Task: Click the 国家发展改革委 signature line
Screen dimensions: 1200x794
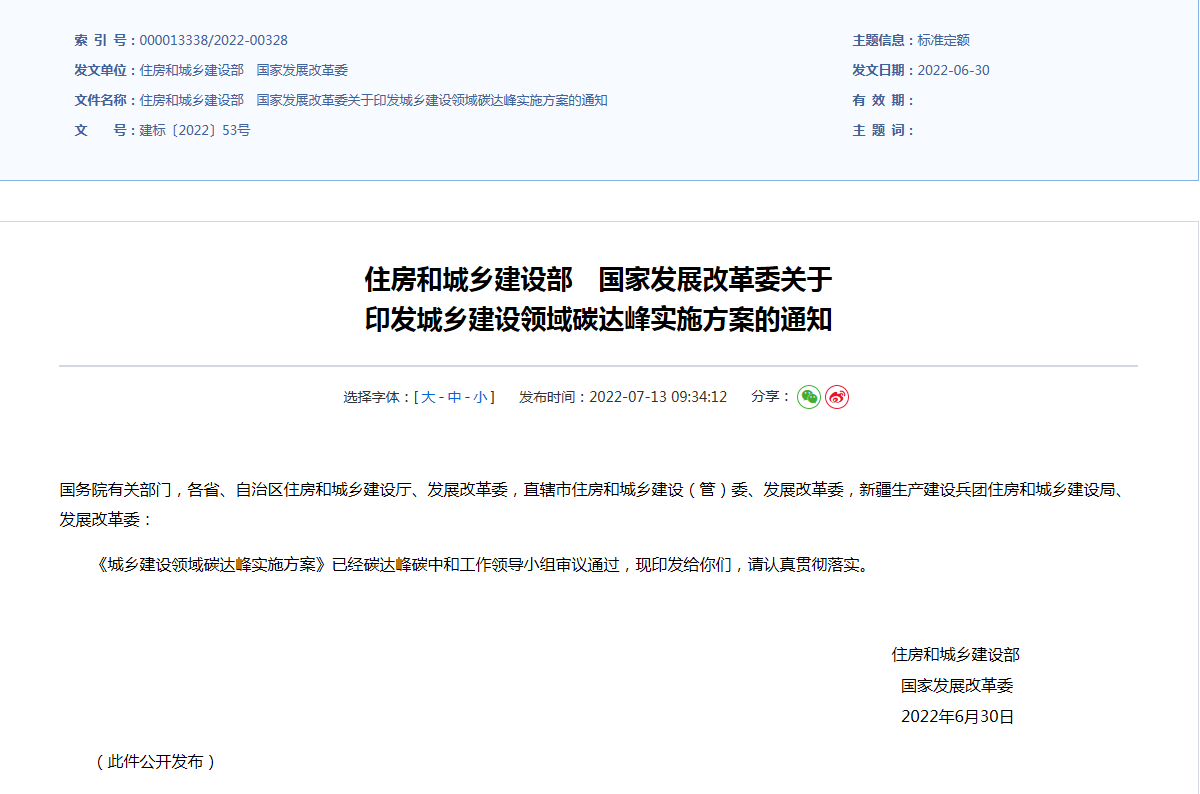Action: (957, 686)
